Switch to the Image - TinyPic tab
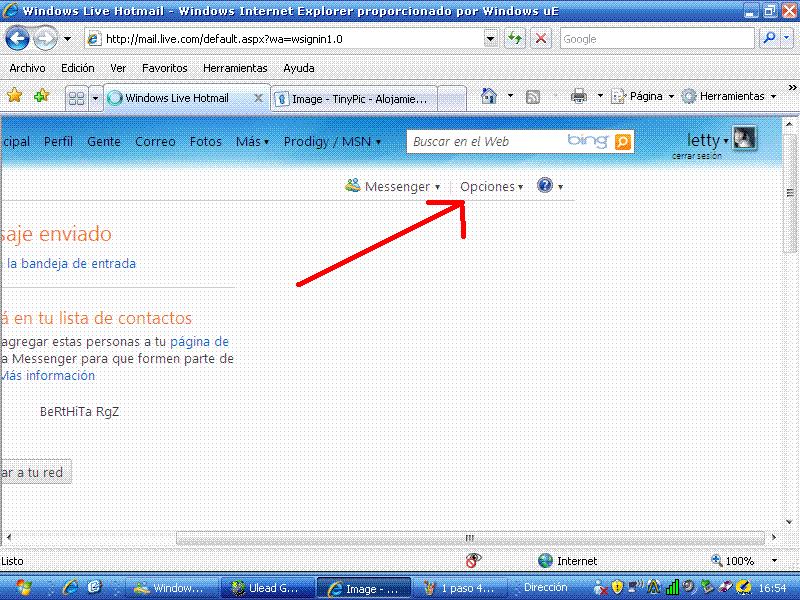This screenshot has width=800, height=600. click(354, 98)
